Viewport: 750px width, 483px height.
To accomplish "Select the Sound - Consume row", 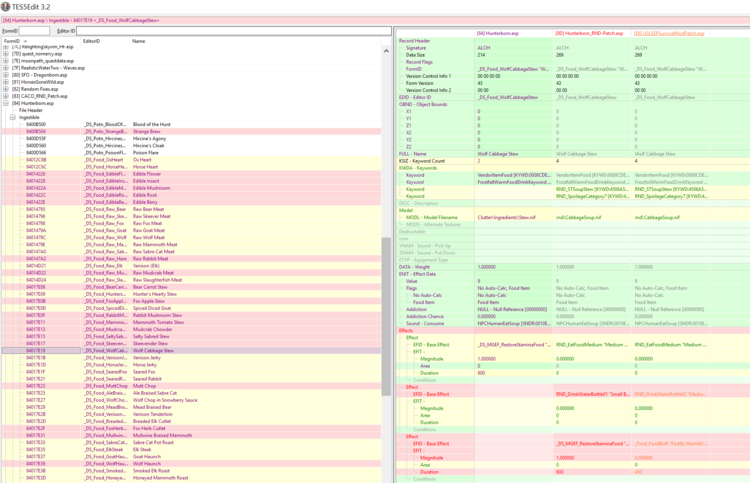I will pos(573,324).
